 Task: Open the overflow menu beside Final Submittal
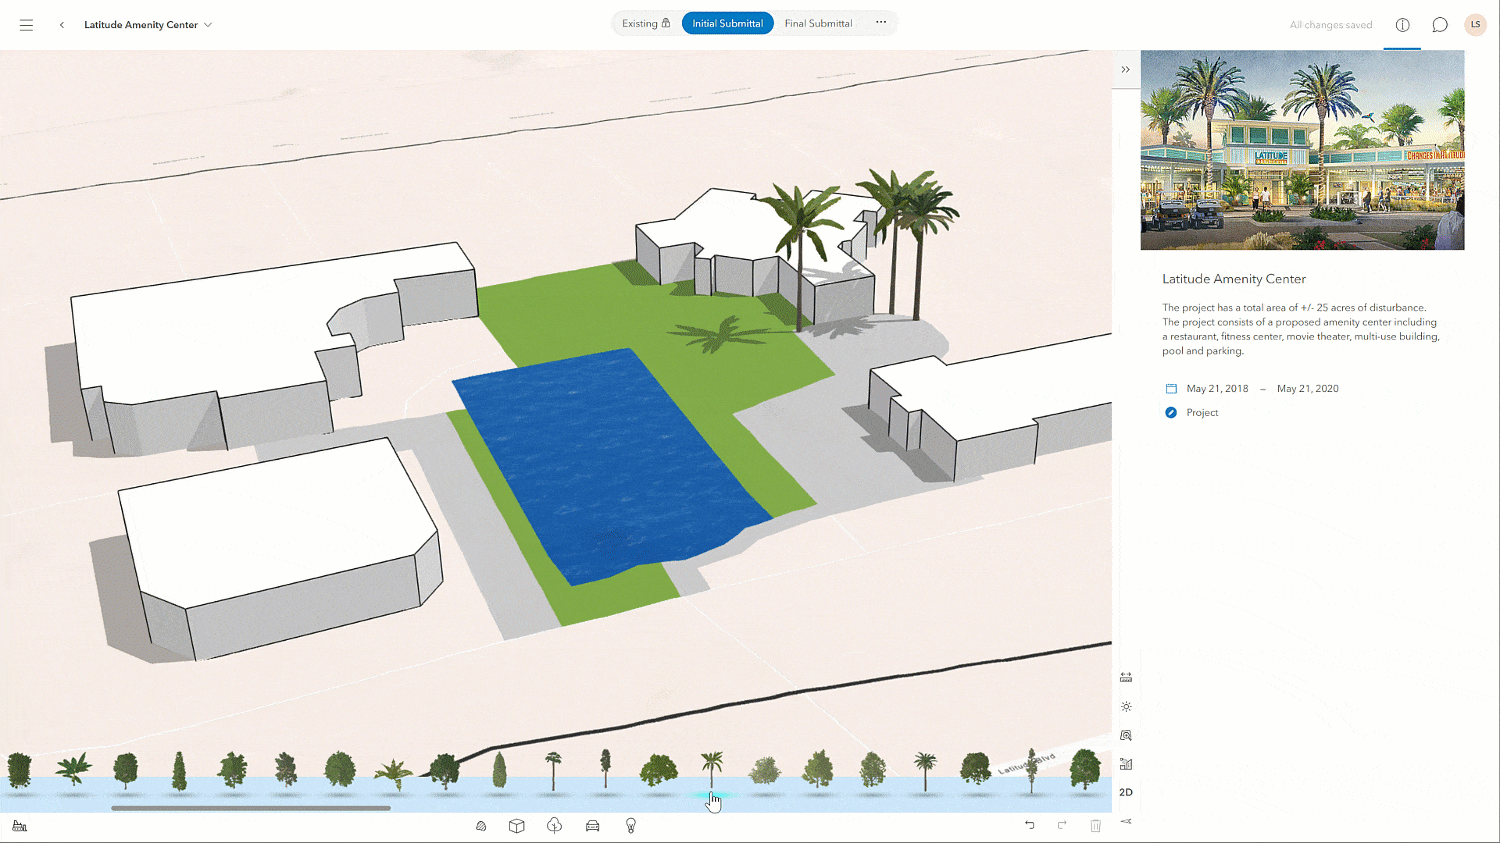point(878,23)
